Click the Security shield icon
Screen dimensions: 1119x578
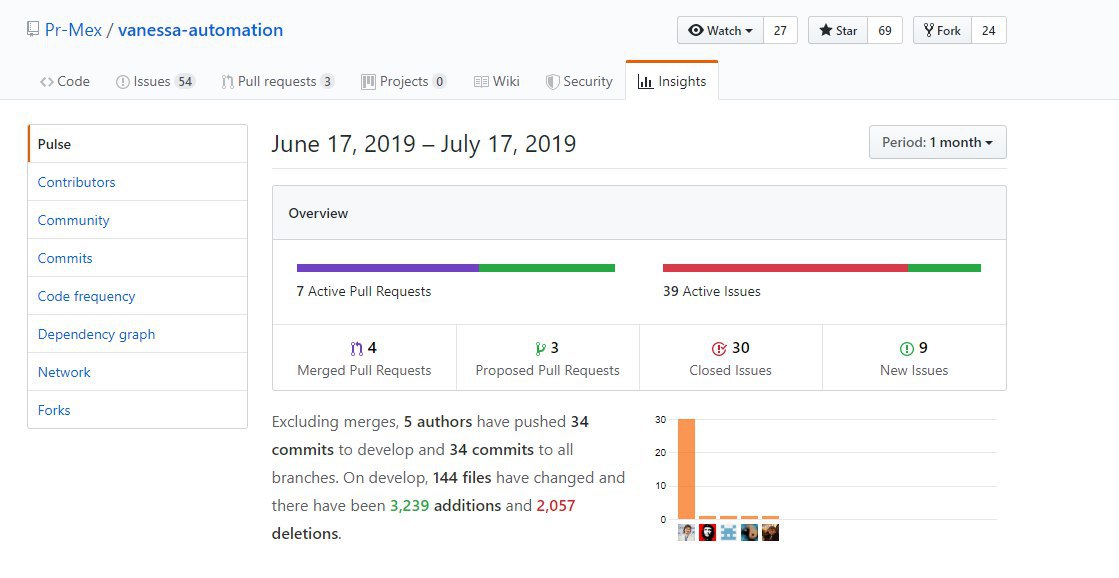552,82
